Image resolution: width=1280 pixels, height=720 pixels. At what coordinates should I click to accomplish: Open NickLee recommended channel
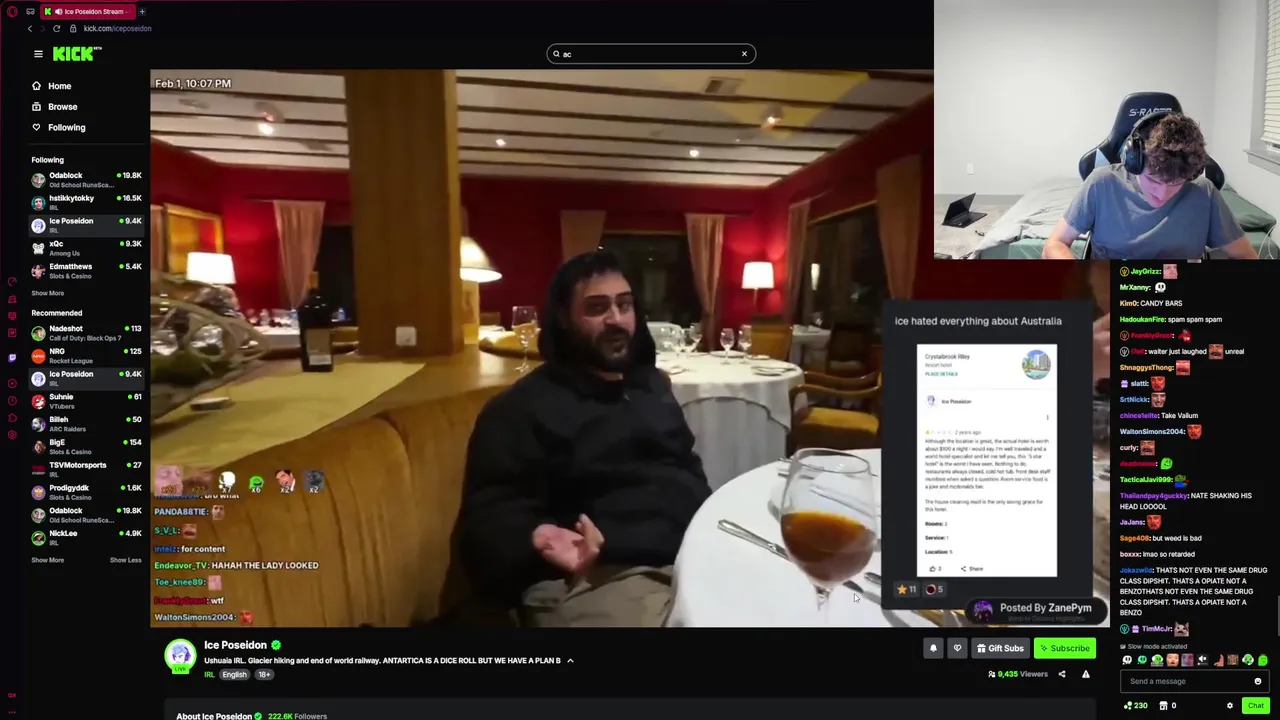(x=86, y=538)
